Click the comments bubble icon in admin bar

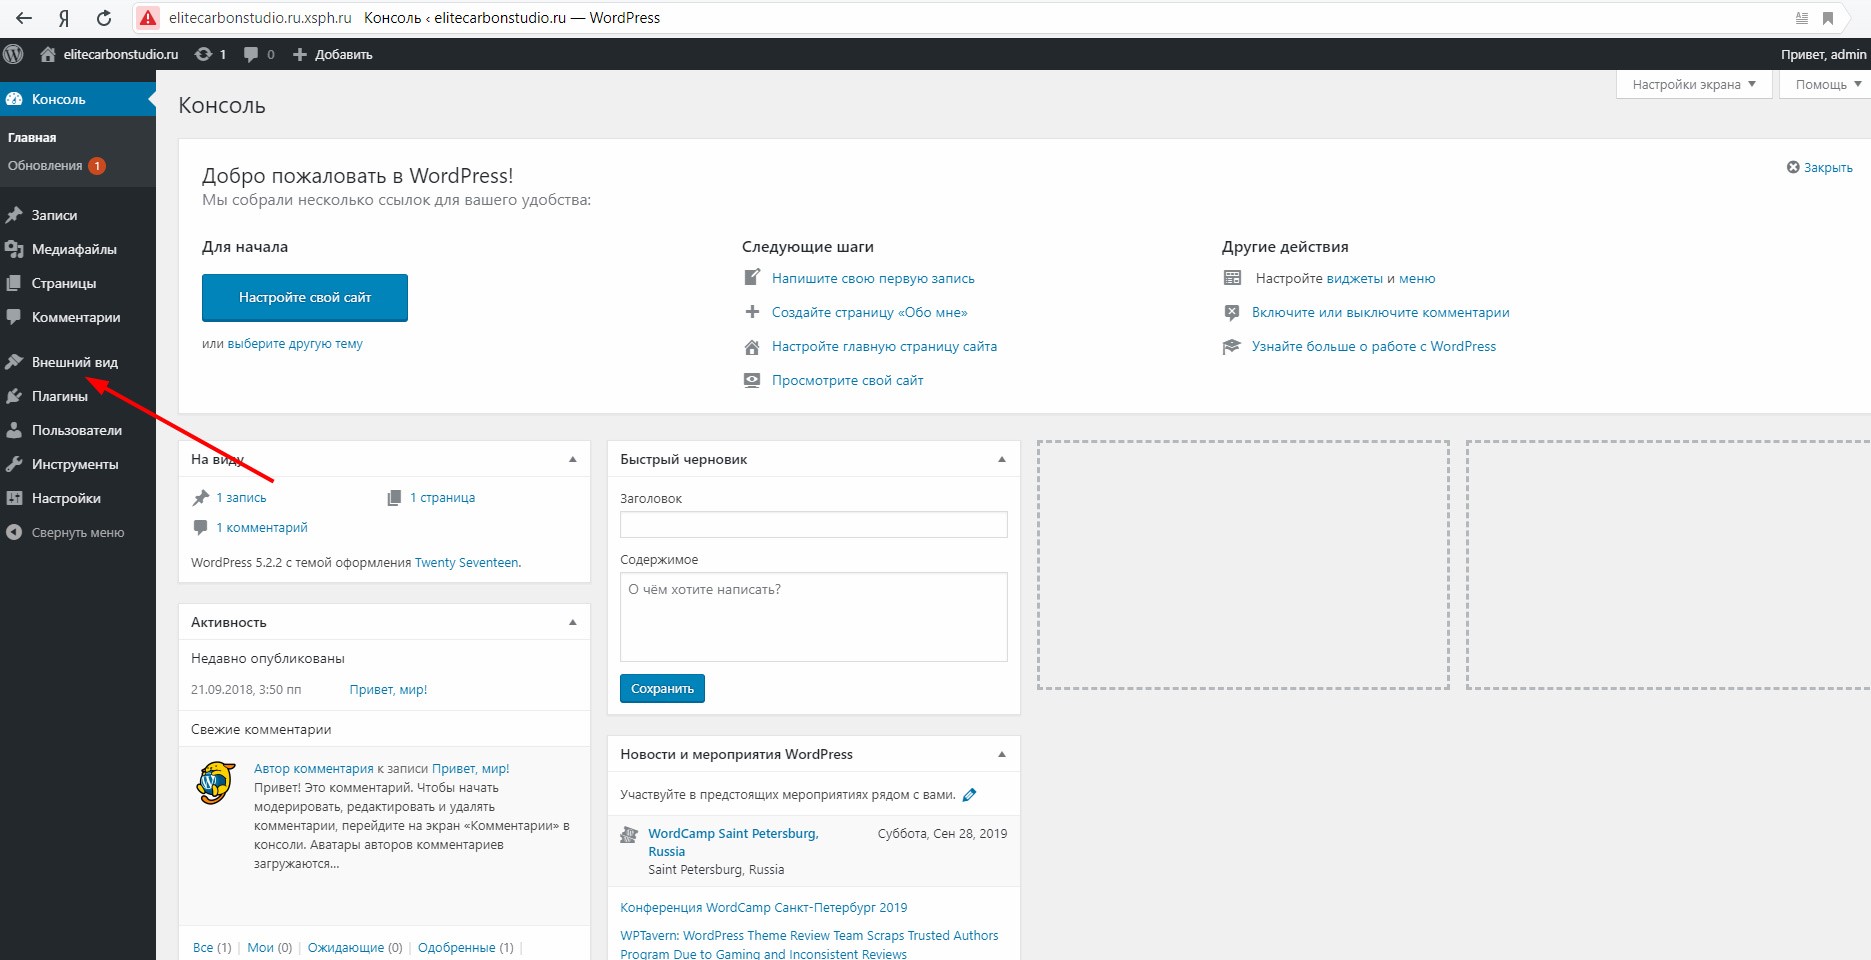[251, 54]
